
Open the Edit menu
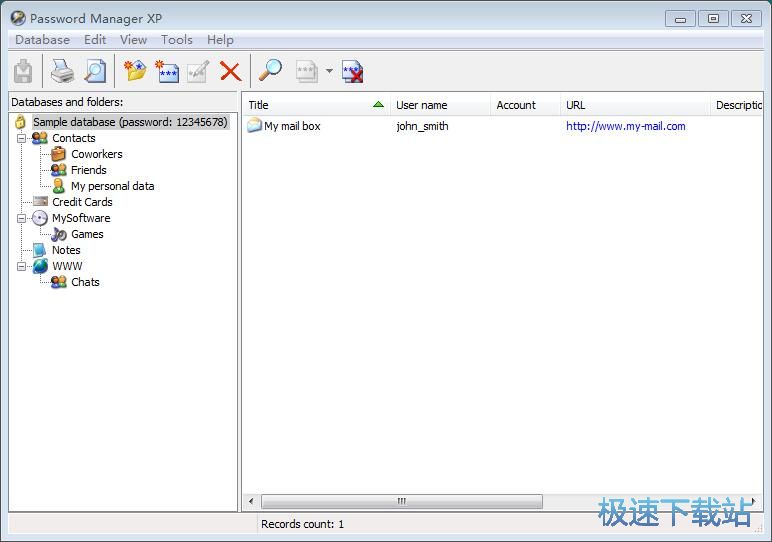pyautogui.click(x=95, y=39)
